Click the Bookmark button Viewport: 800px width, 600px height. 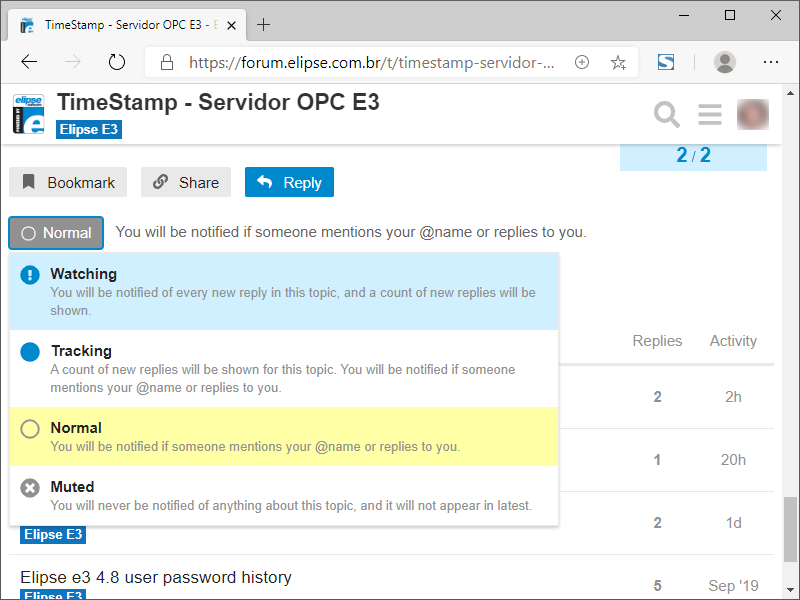pos(69,182)
